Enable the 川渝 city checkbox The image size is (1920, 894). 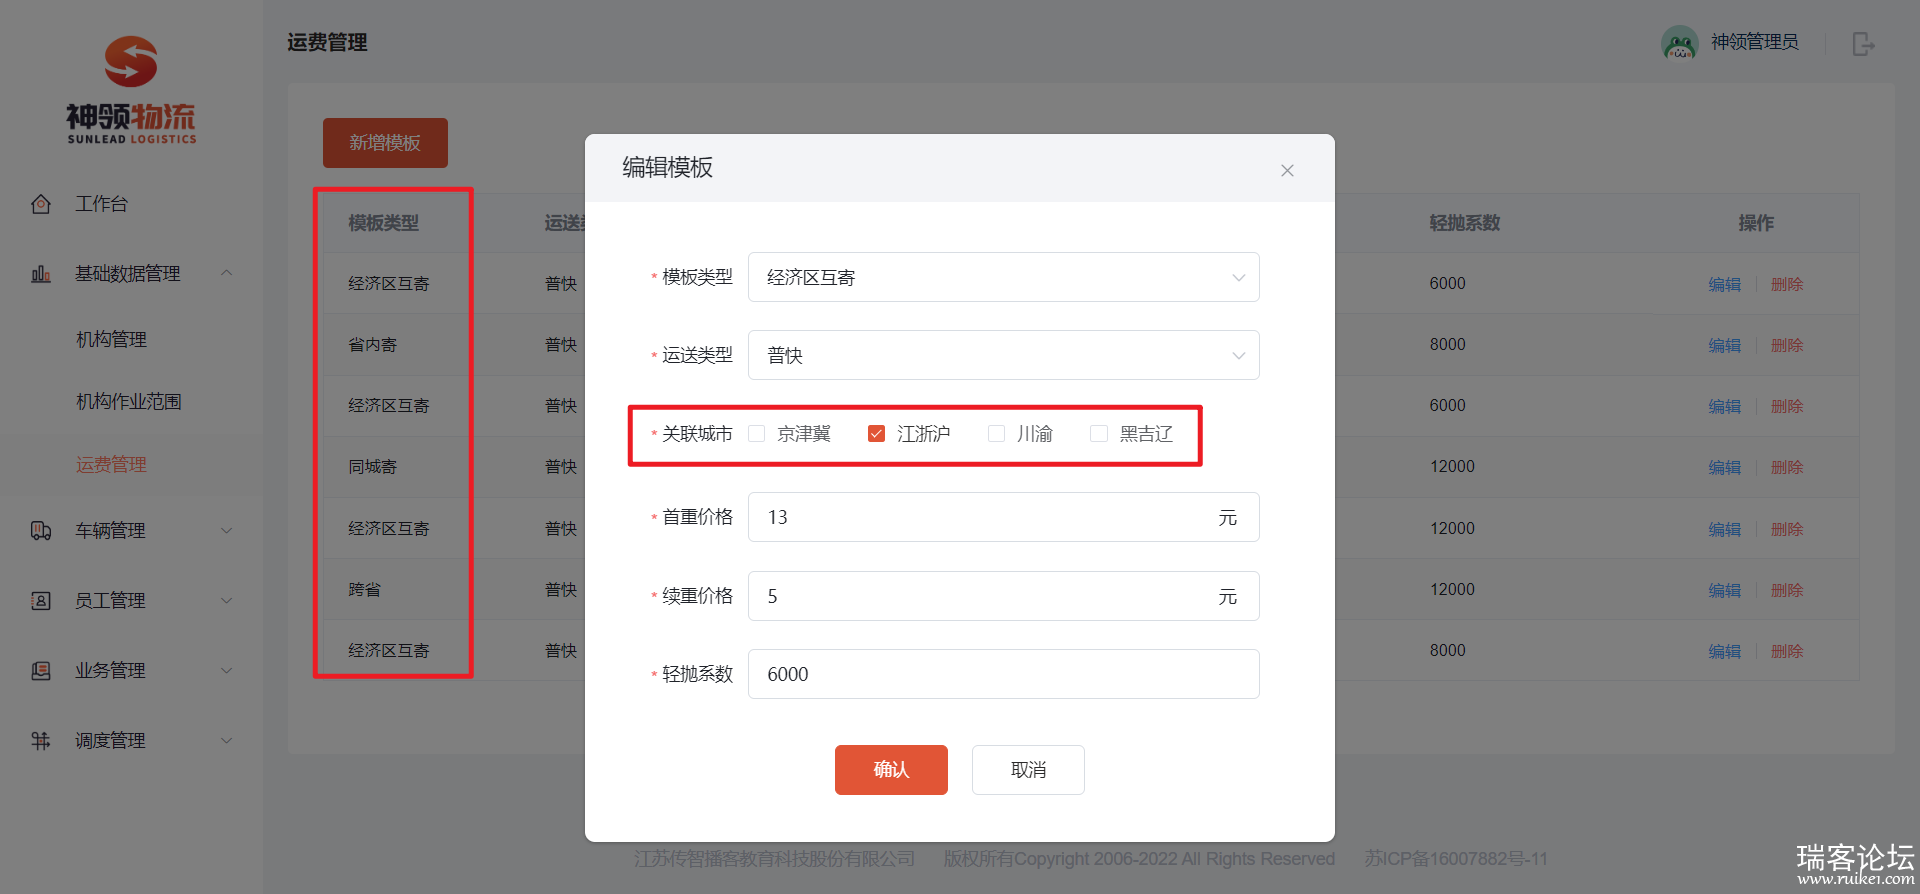(x=996, y=434)
